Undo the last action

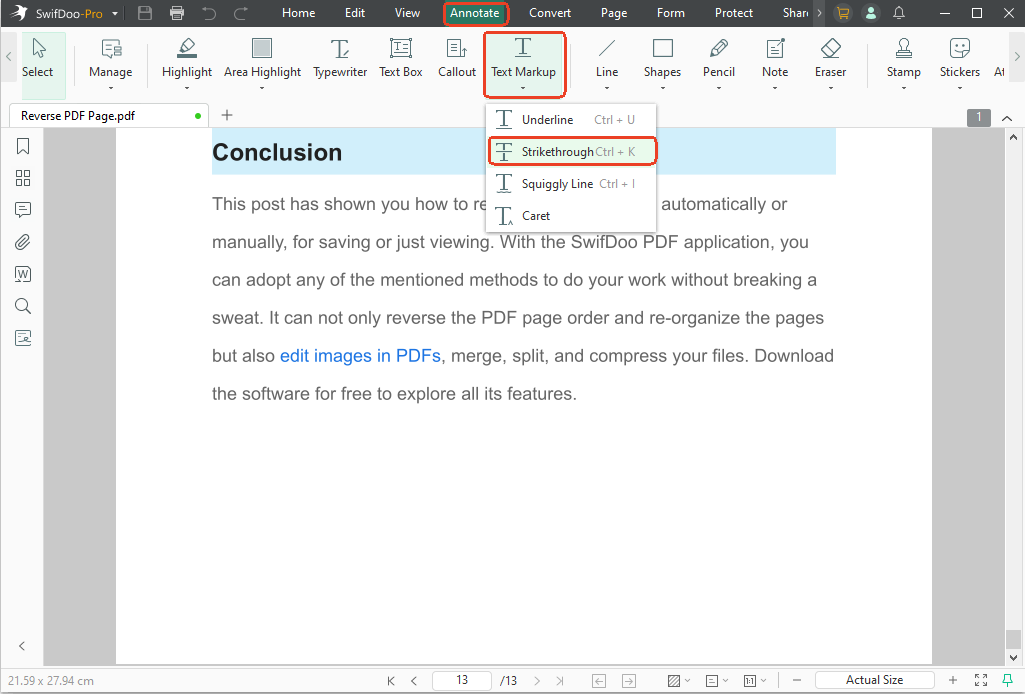[x=209, y=12]
